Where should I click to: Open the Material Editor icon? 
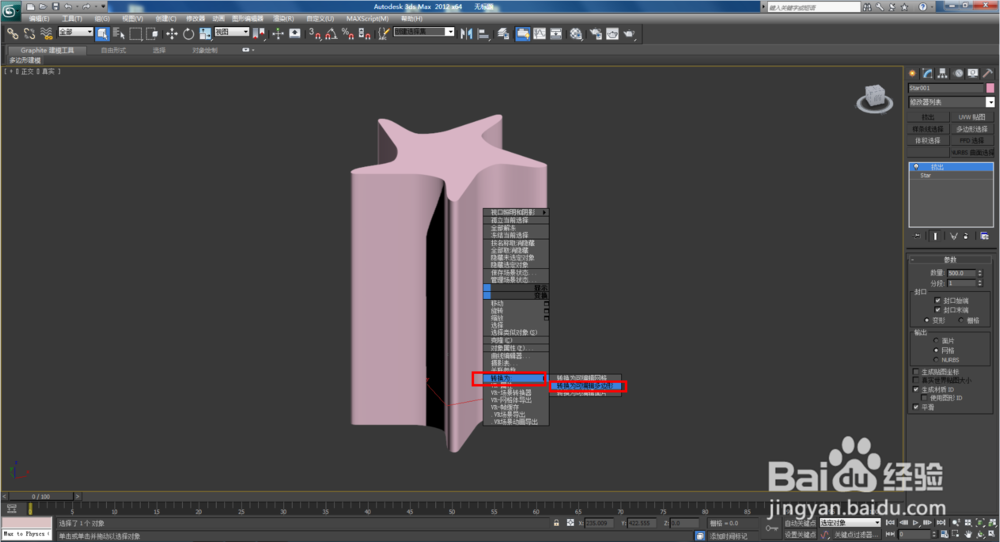(576, 34)
